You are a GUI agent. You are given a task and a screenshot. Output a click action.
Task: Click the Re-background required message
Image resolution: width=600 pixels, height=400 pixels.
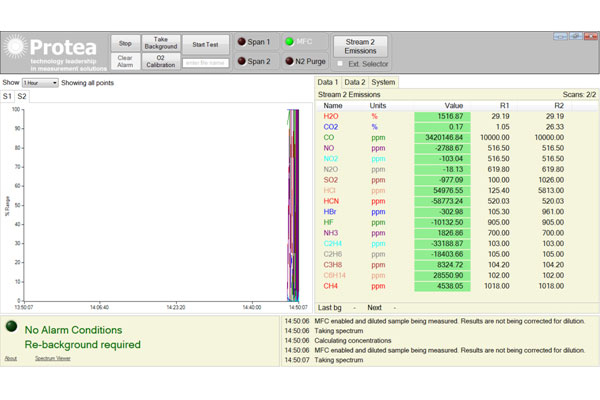[83, 345]
